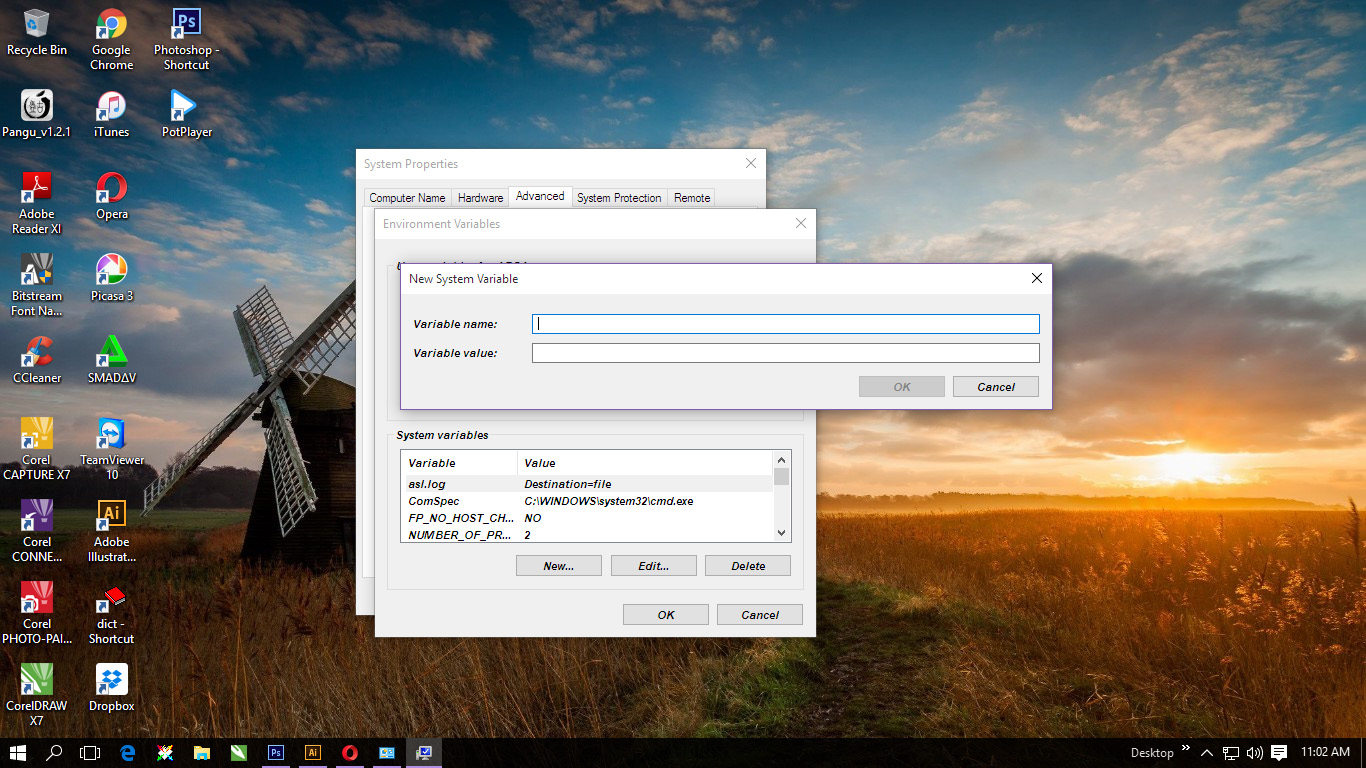Select the Dropbox desktop icon
The width and height of the screenshot is (1366, 768).
click(x=111, y=688)
